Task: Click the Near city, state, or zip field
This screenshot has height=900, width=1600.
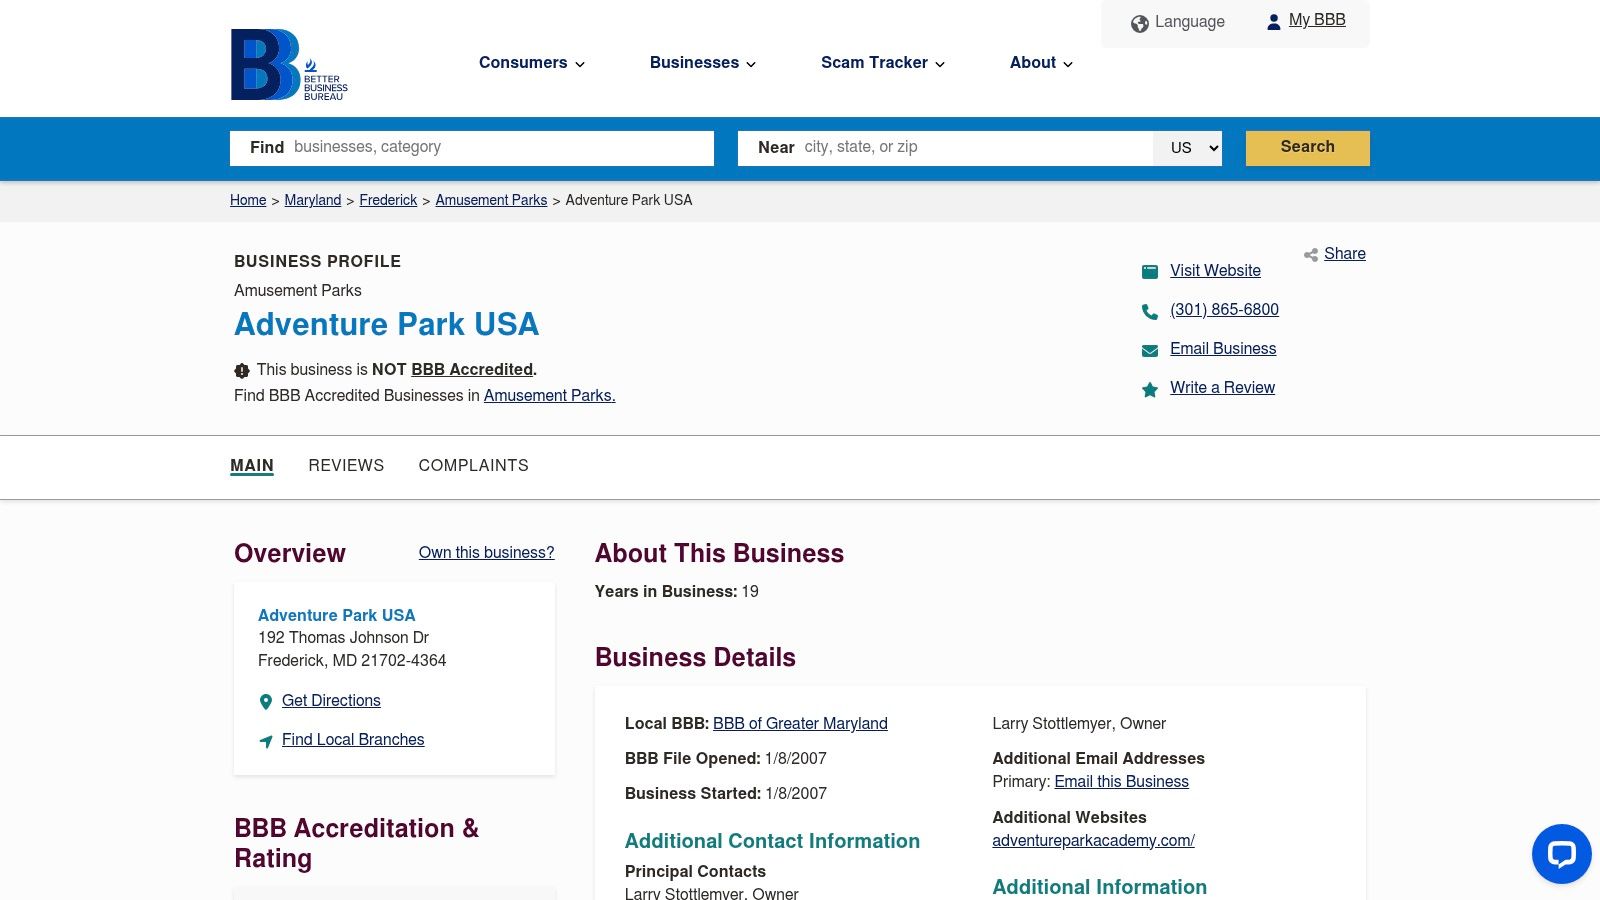Action: point(946,148)
